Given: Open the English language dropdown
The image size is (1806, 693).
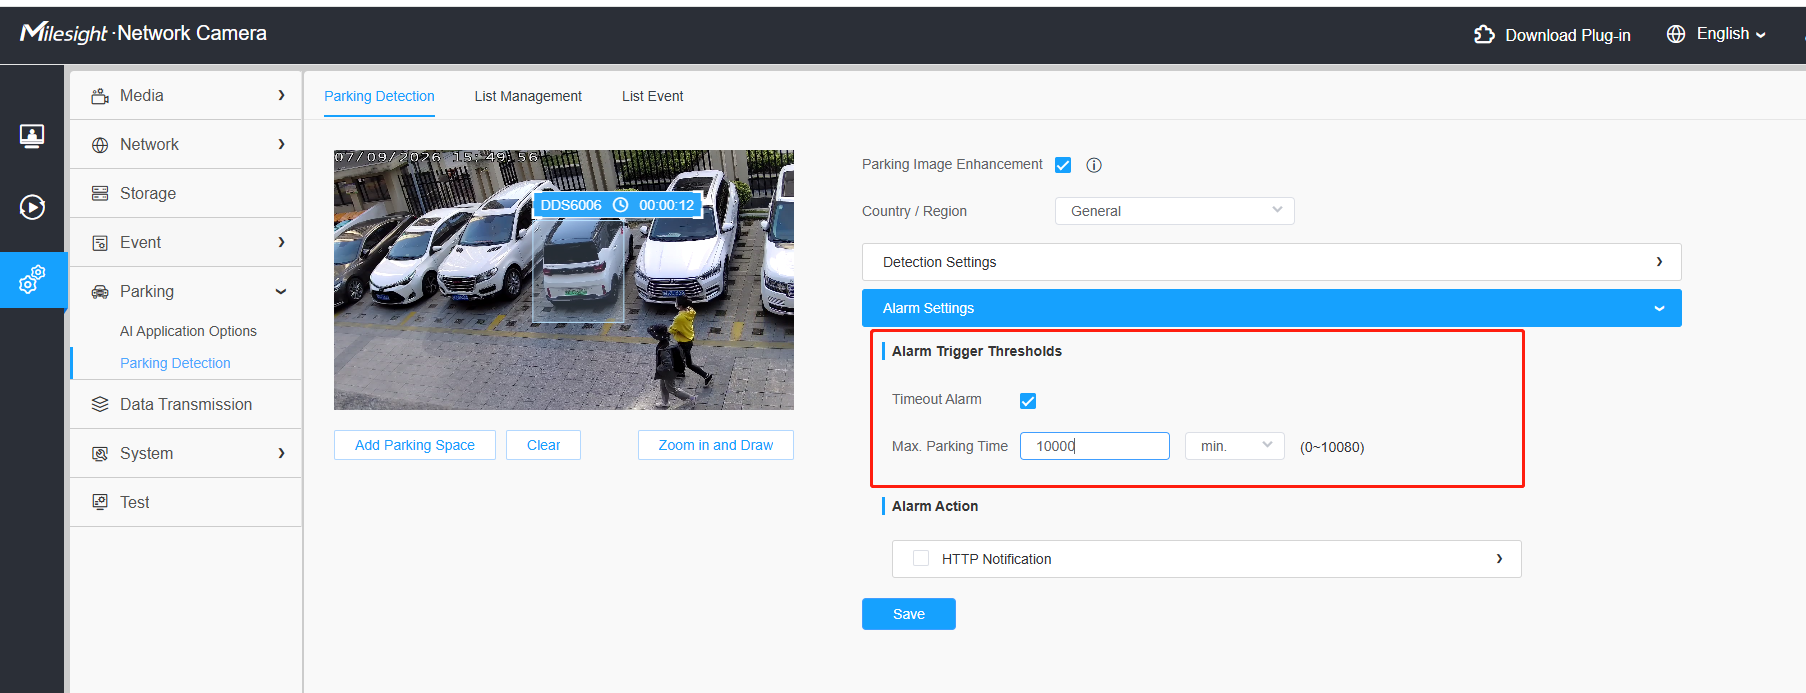Looking at the screenshot, I should [1731, 34].
